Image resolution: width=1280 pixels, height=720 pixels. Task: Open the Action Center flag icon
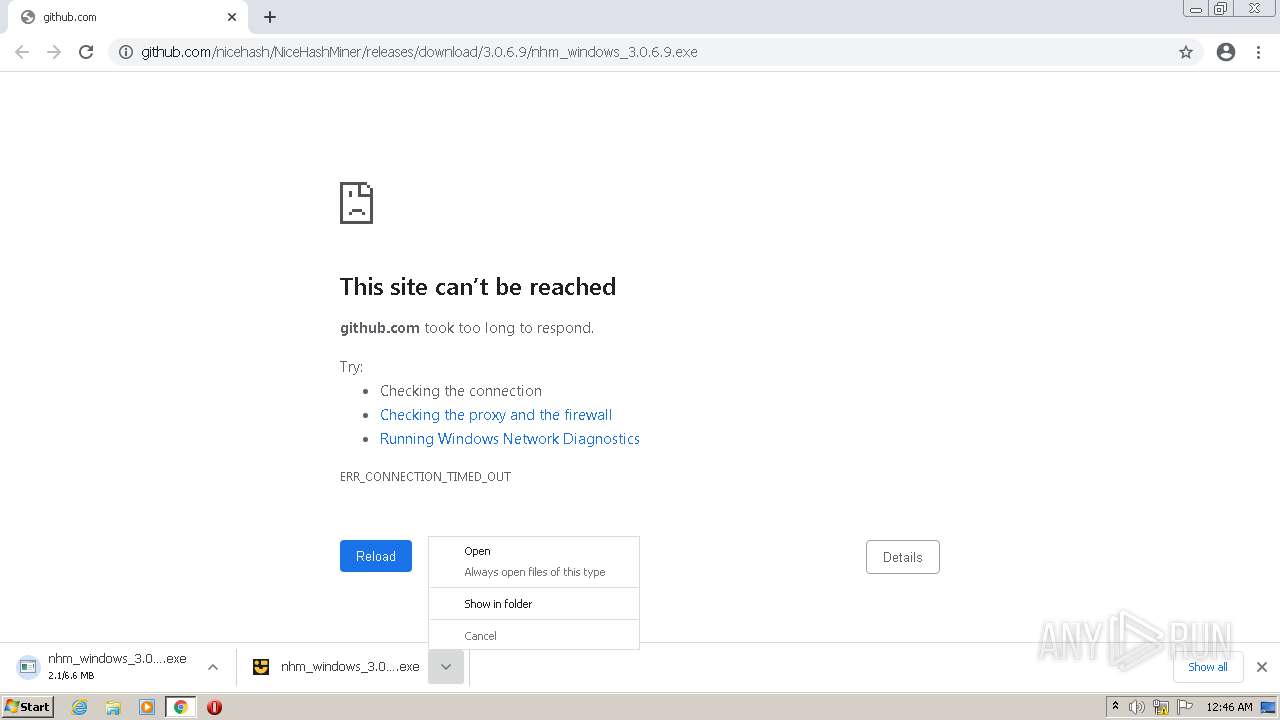(x=1185, y=707)
